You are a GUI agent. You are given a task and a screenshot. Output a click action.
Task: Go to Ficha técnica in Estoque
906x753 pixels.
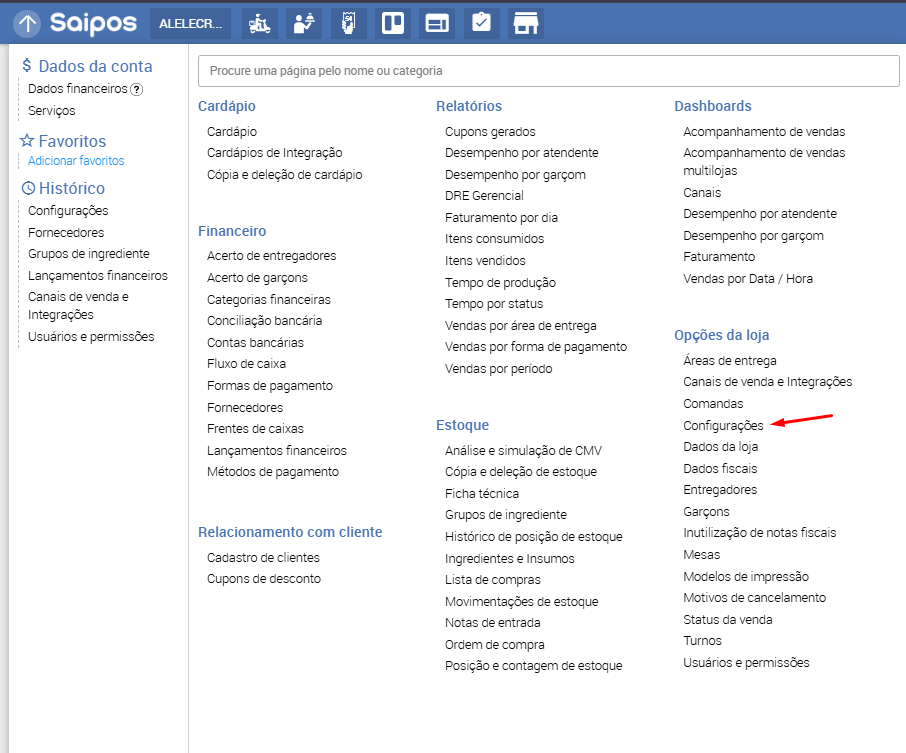(482, 493)
